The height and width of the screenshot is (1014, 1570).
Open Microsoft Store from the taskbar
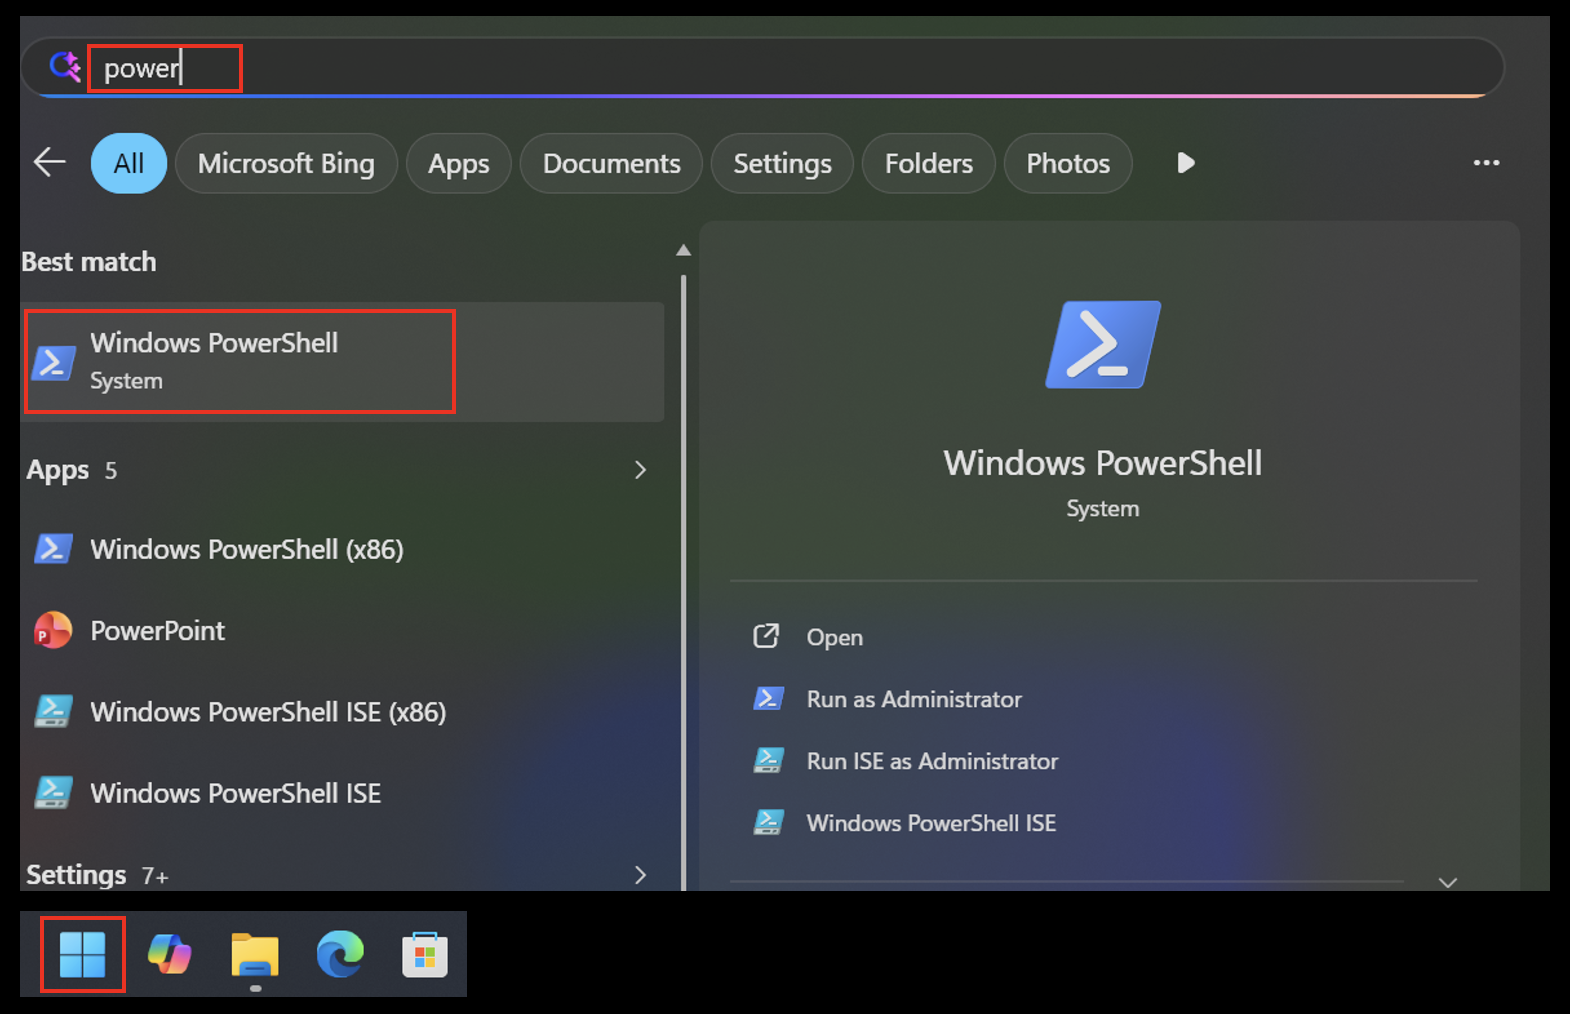pos(425,954)
